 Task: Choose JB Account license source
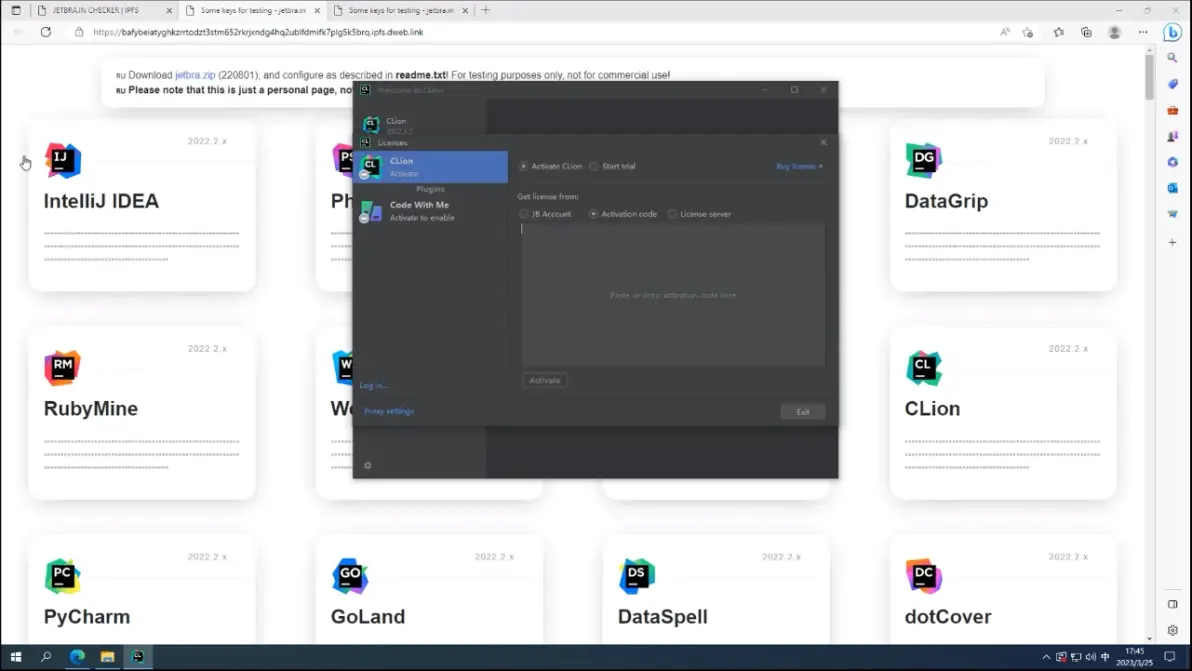523,214
